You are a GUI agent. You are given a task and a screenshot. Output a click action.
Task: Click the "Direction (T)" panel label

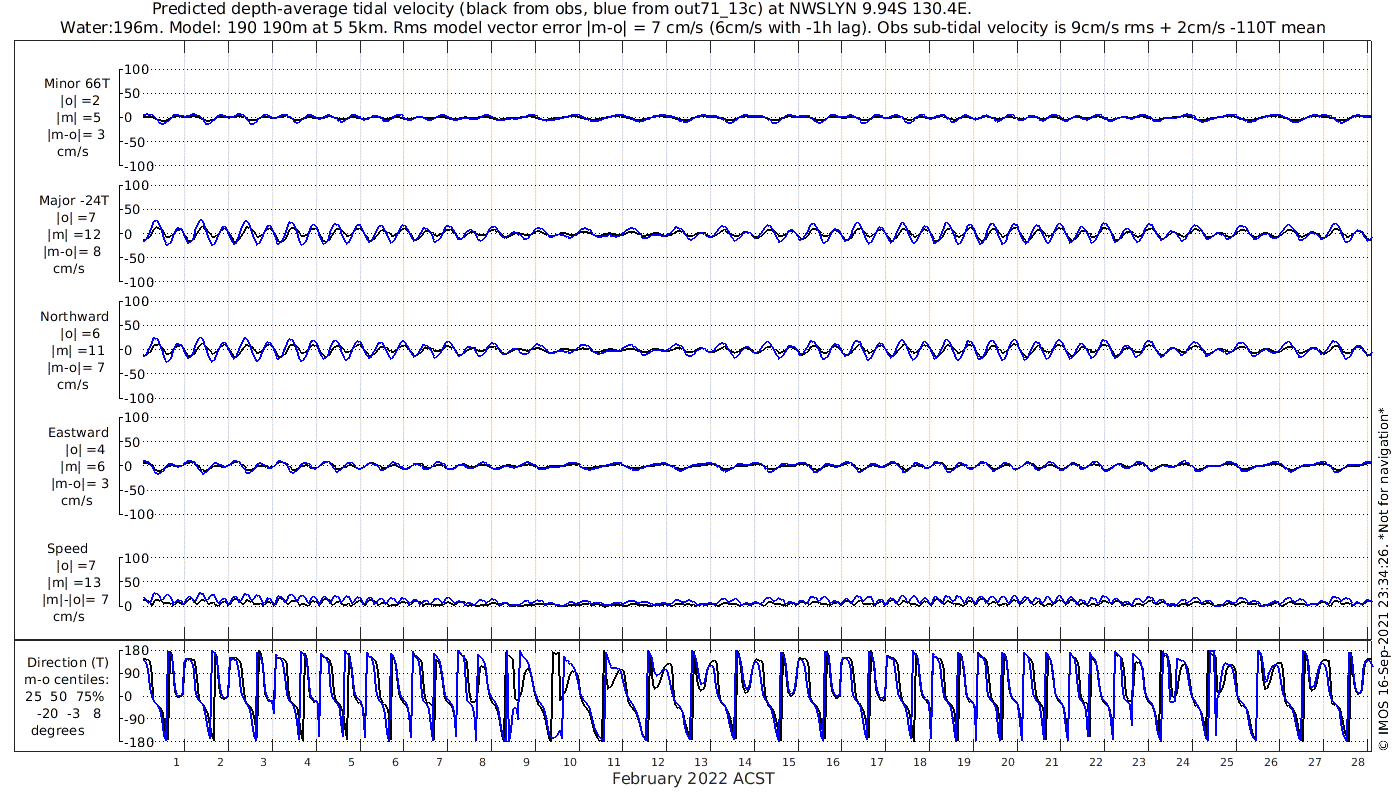68,662
